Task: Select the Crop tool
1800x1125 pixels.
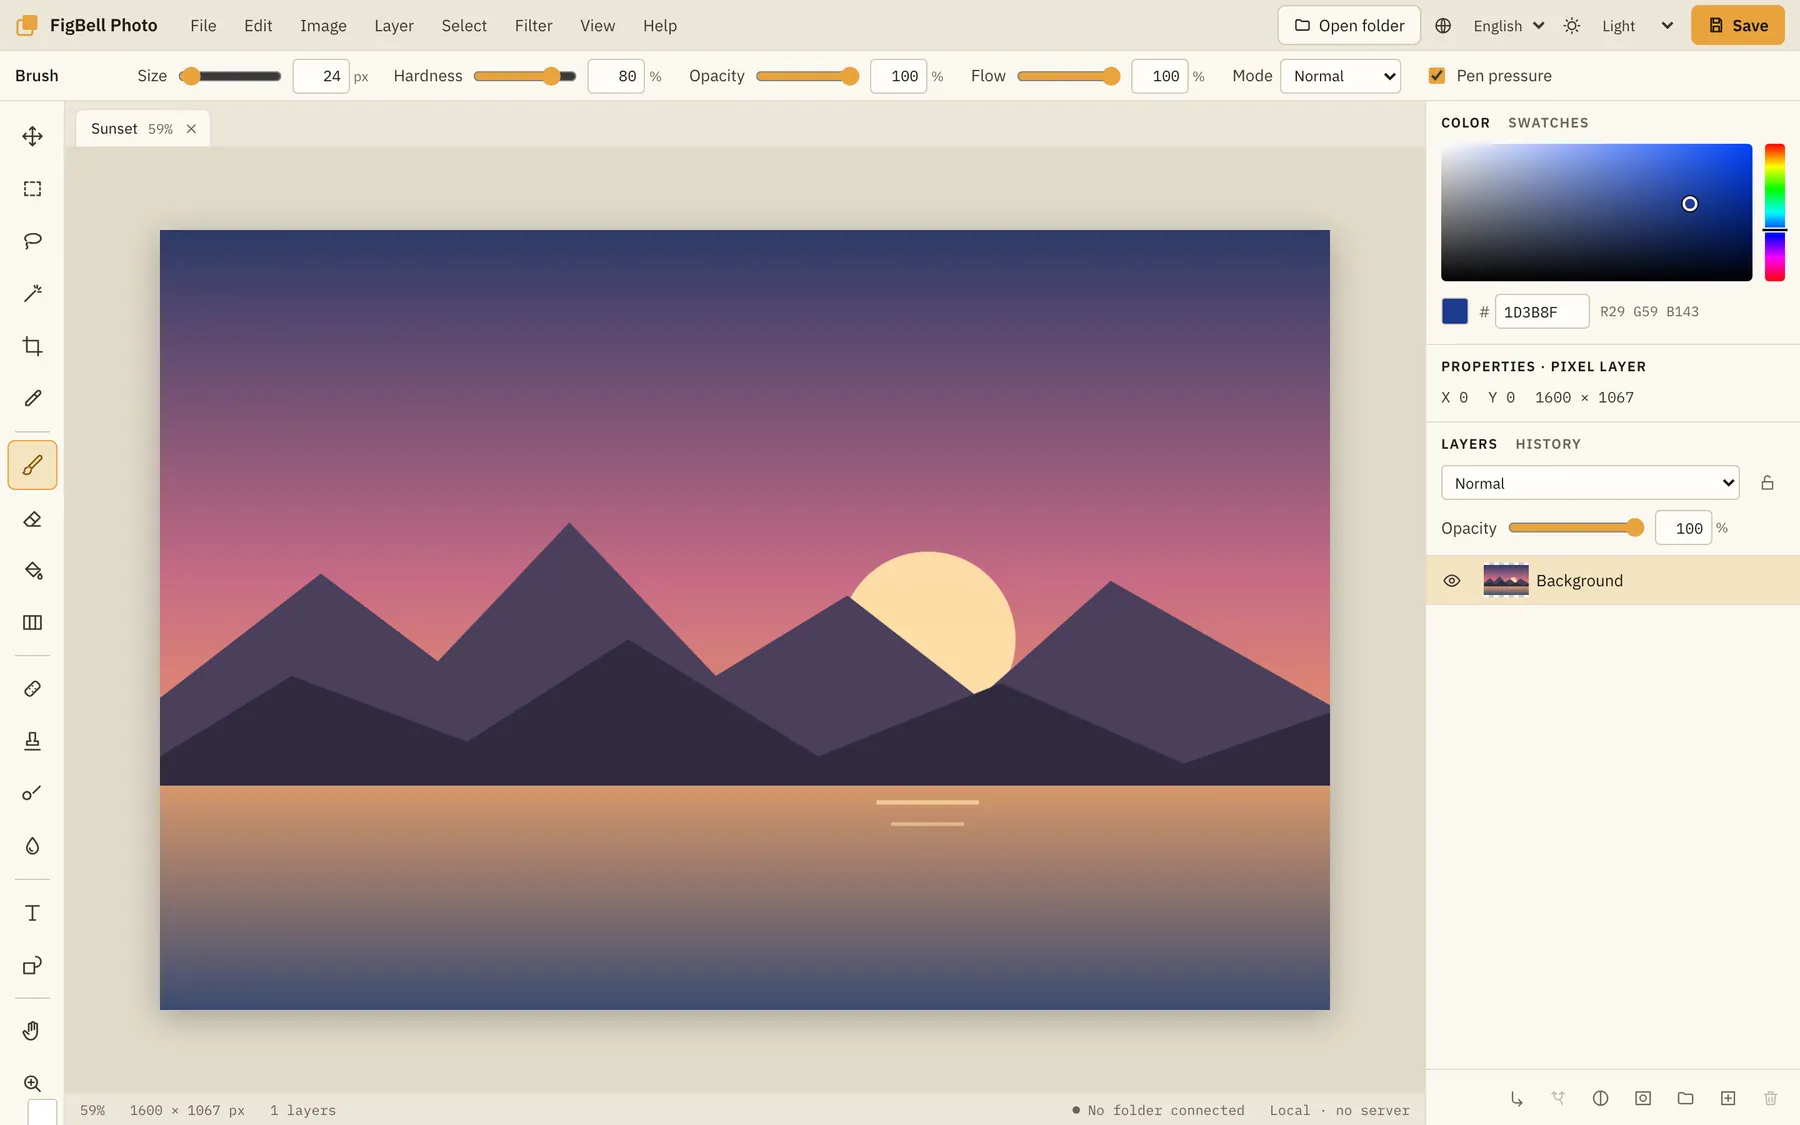Action: tap(32, 346)
